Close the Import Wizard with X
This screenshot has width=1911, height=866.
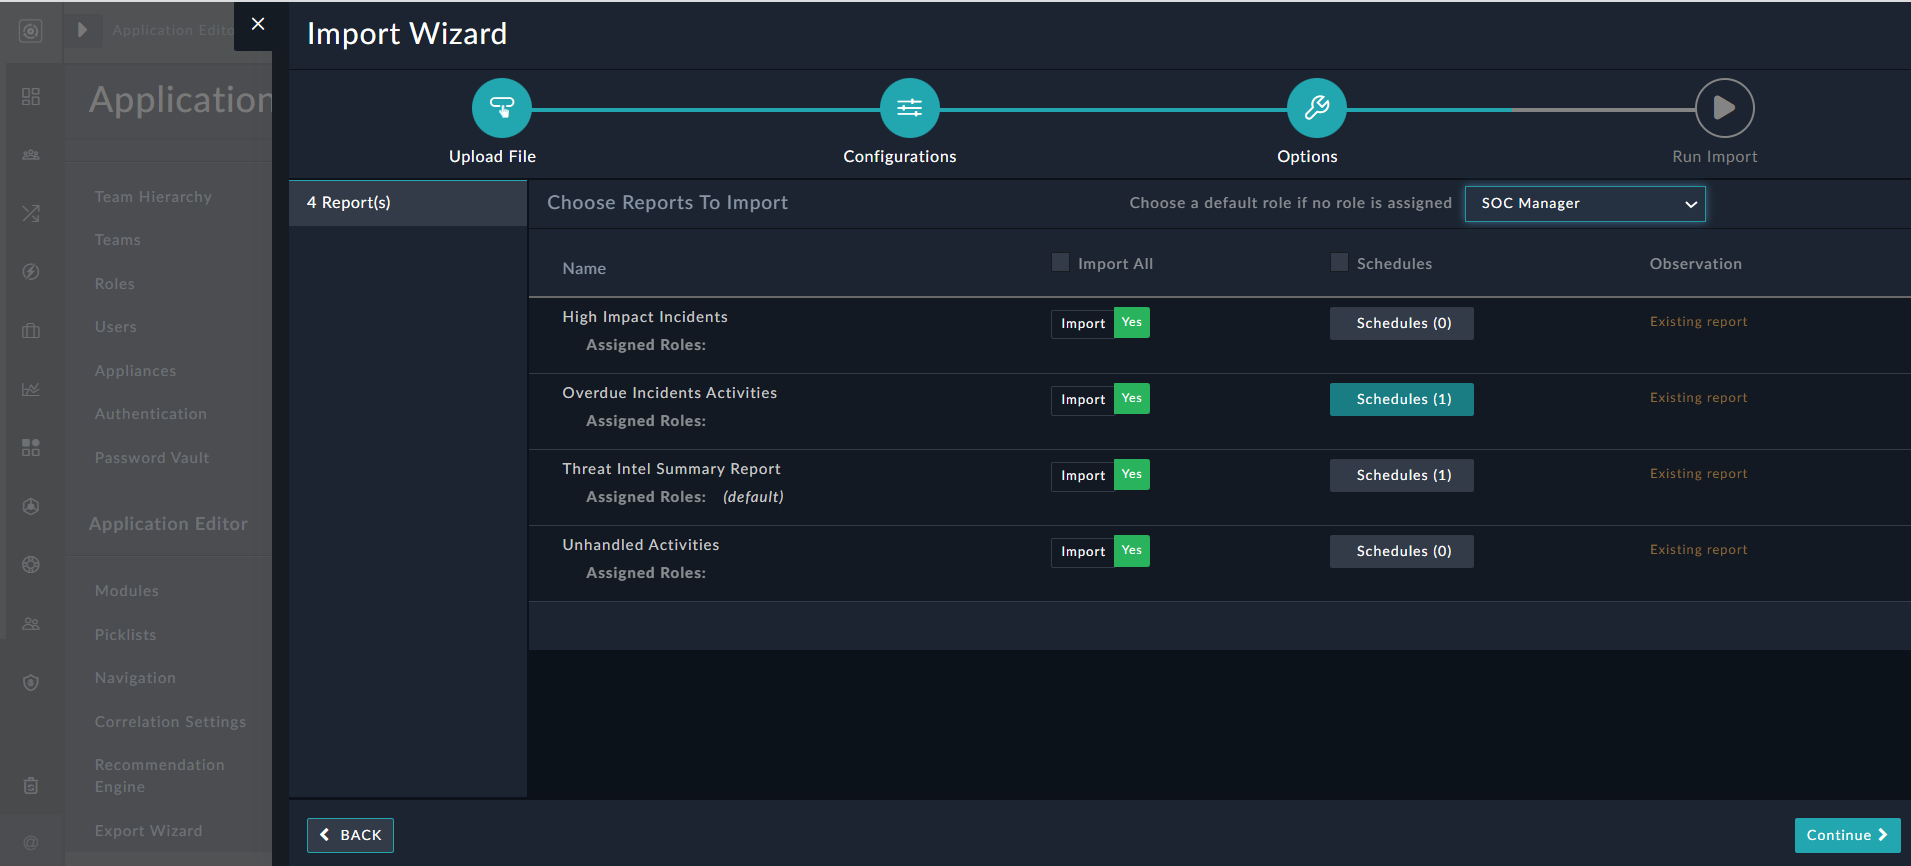point(258,24)
